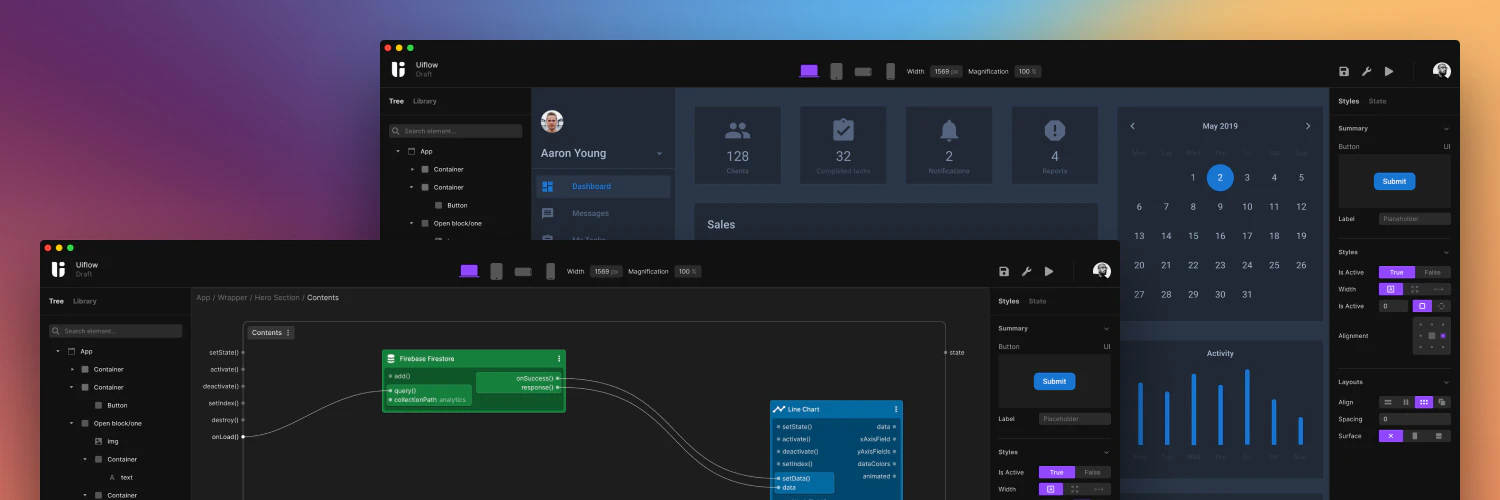Open wrench settings in back window
The image size is (1500, 500).
[x=1366, y=71]
